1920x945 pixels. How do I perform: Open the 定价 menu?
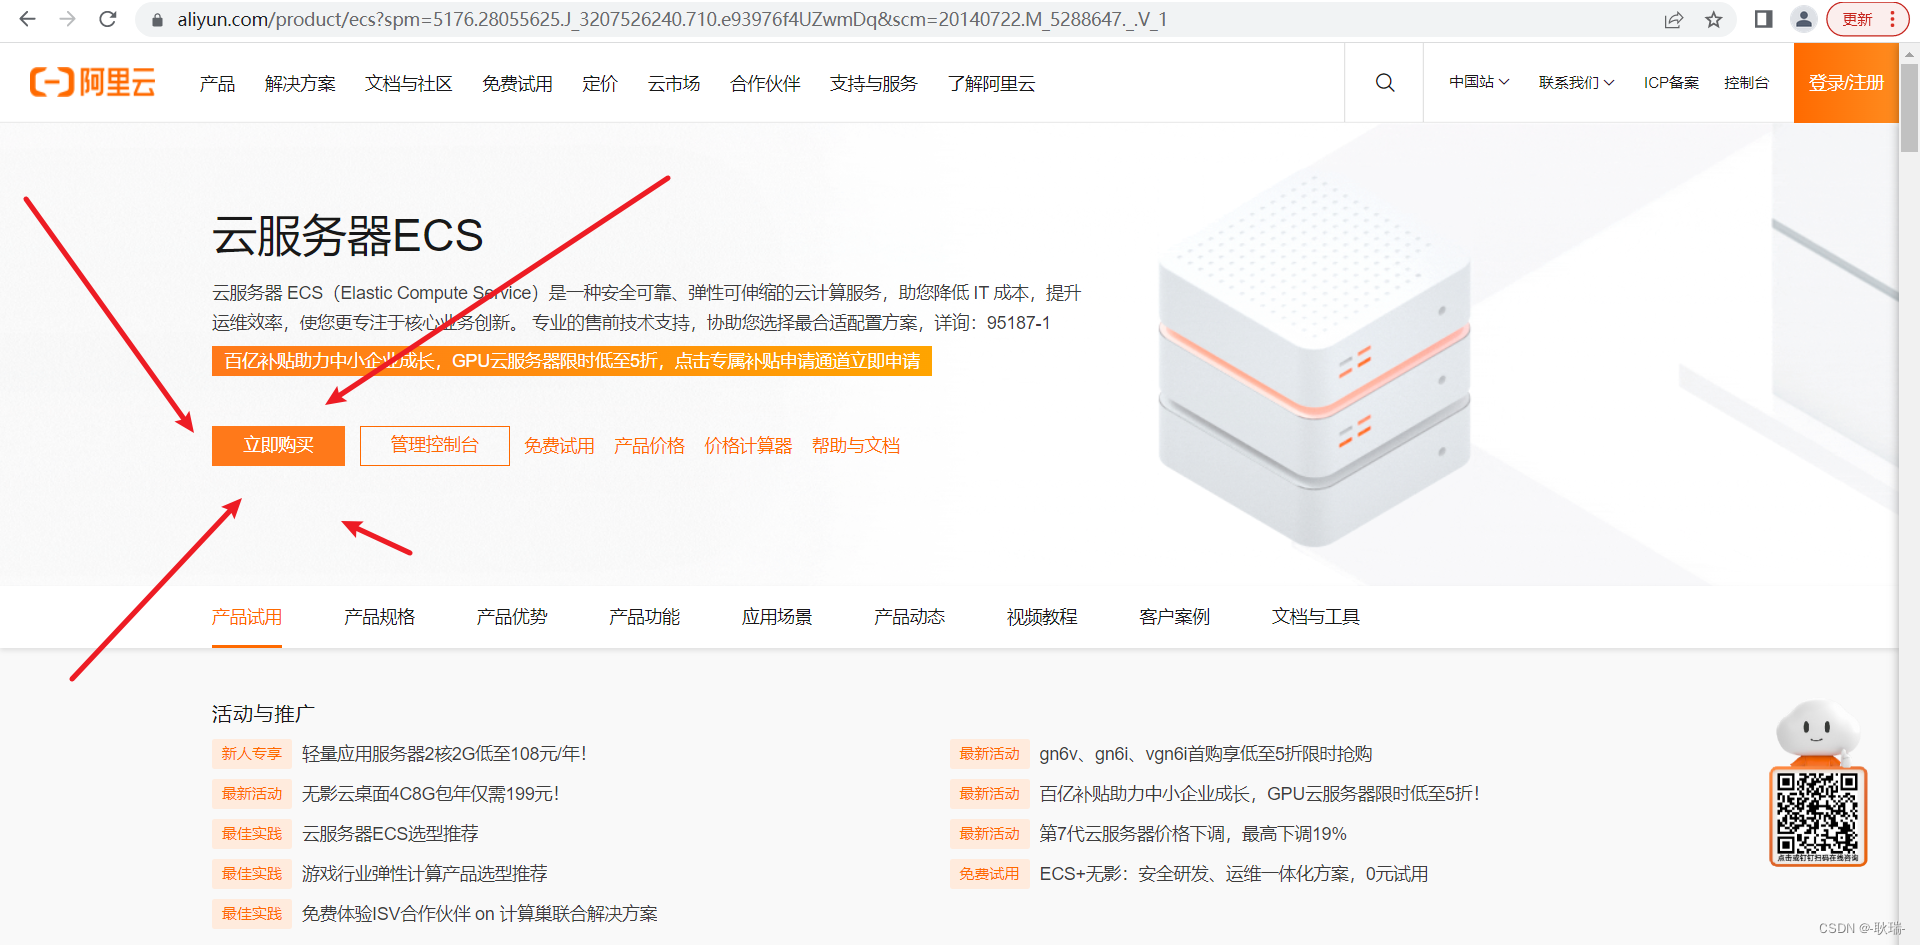(x=600, y=83)
